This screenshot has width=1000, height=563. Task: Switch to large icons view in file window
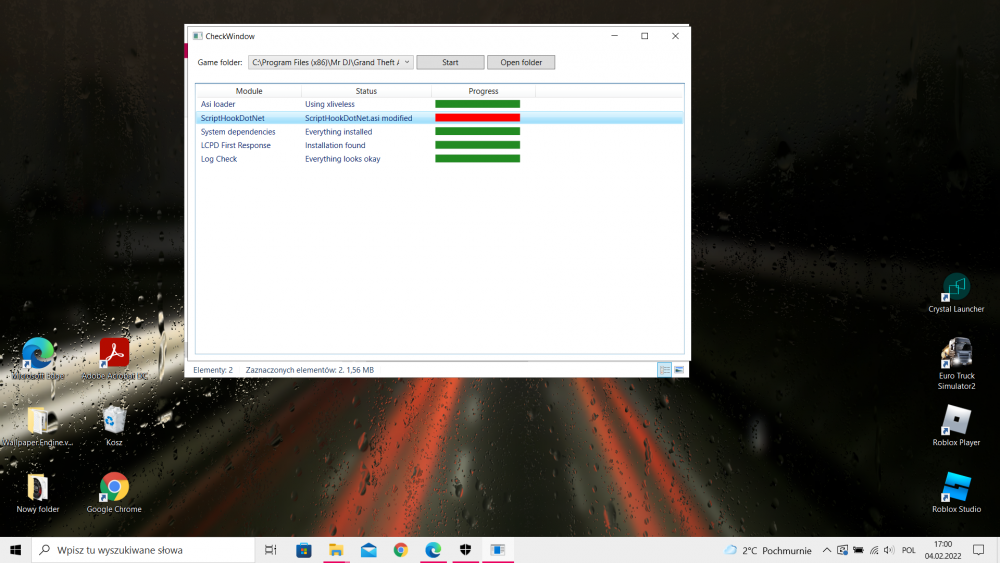point(679,370)
